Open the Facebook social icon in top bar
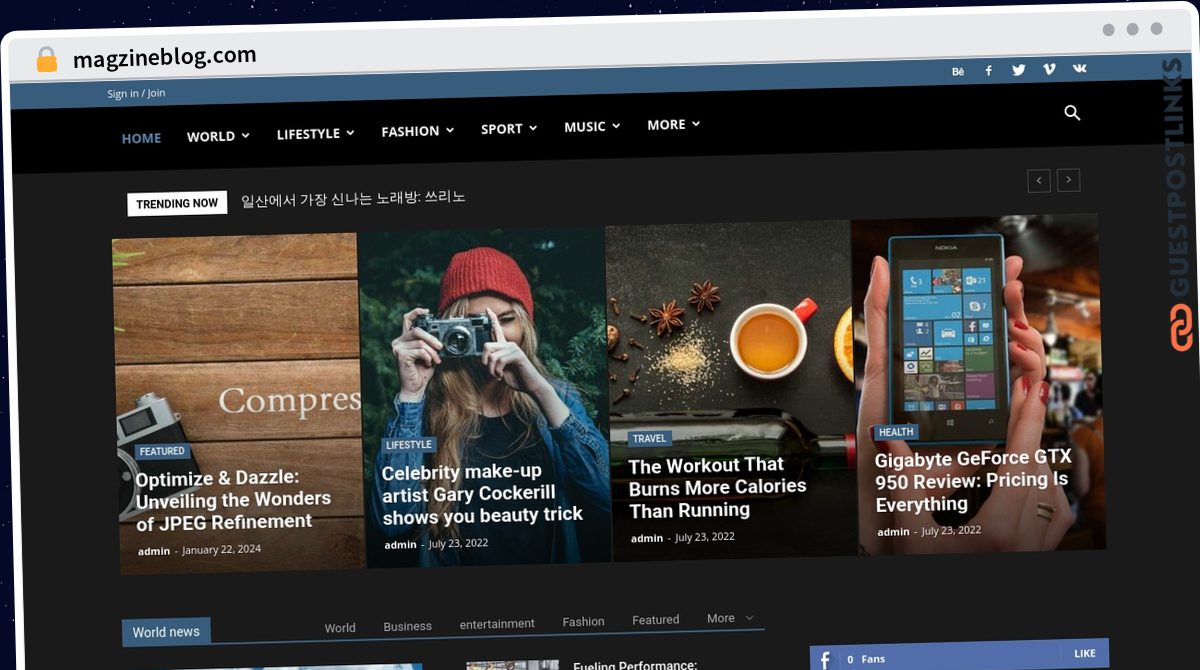Viewport: 1200px width, 670px height. click(x=988, y=70)
